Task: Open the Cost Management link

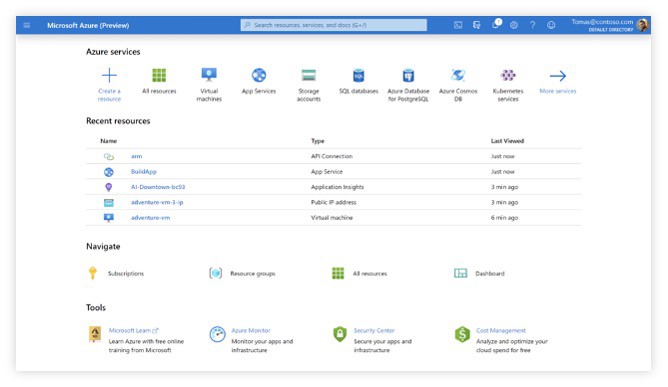Action: 501,330
